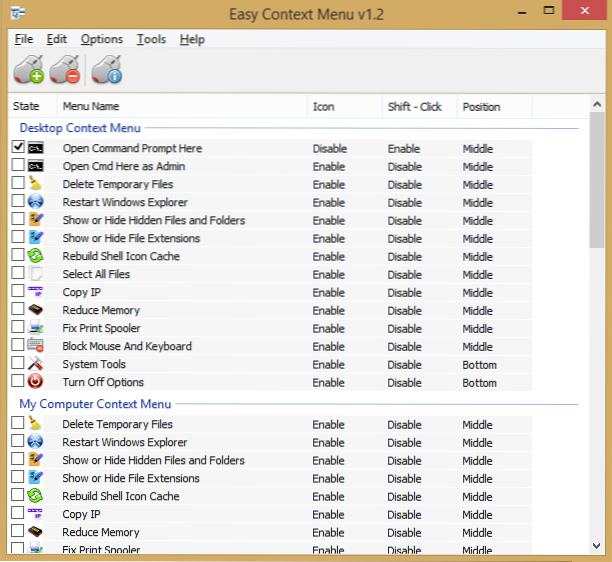
Task: Click the Open Command Prompt Here console icon
Action: [x=36, y=148]
